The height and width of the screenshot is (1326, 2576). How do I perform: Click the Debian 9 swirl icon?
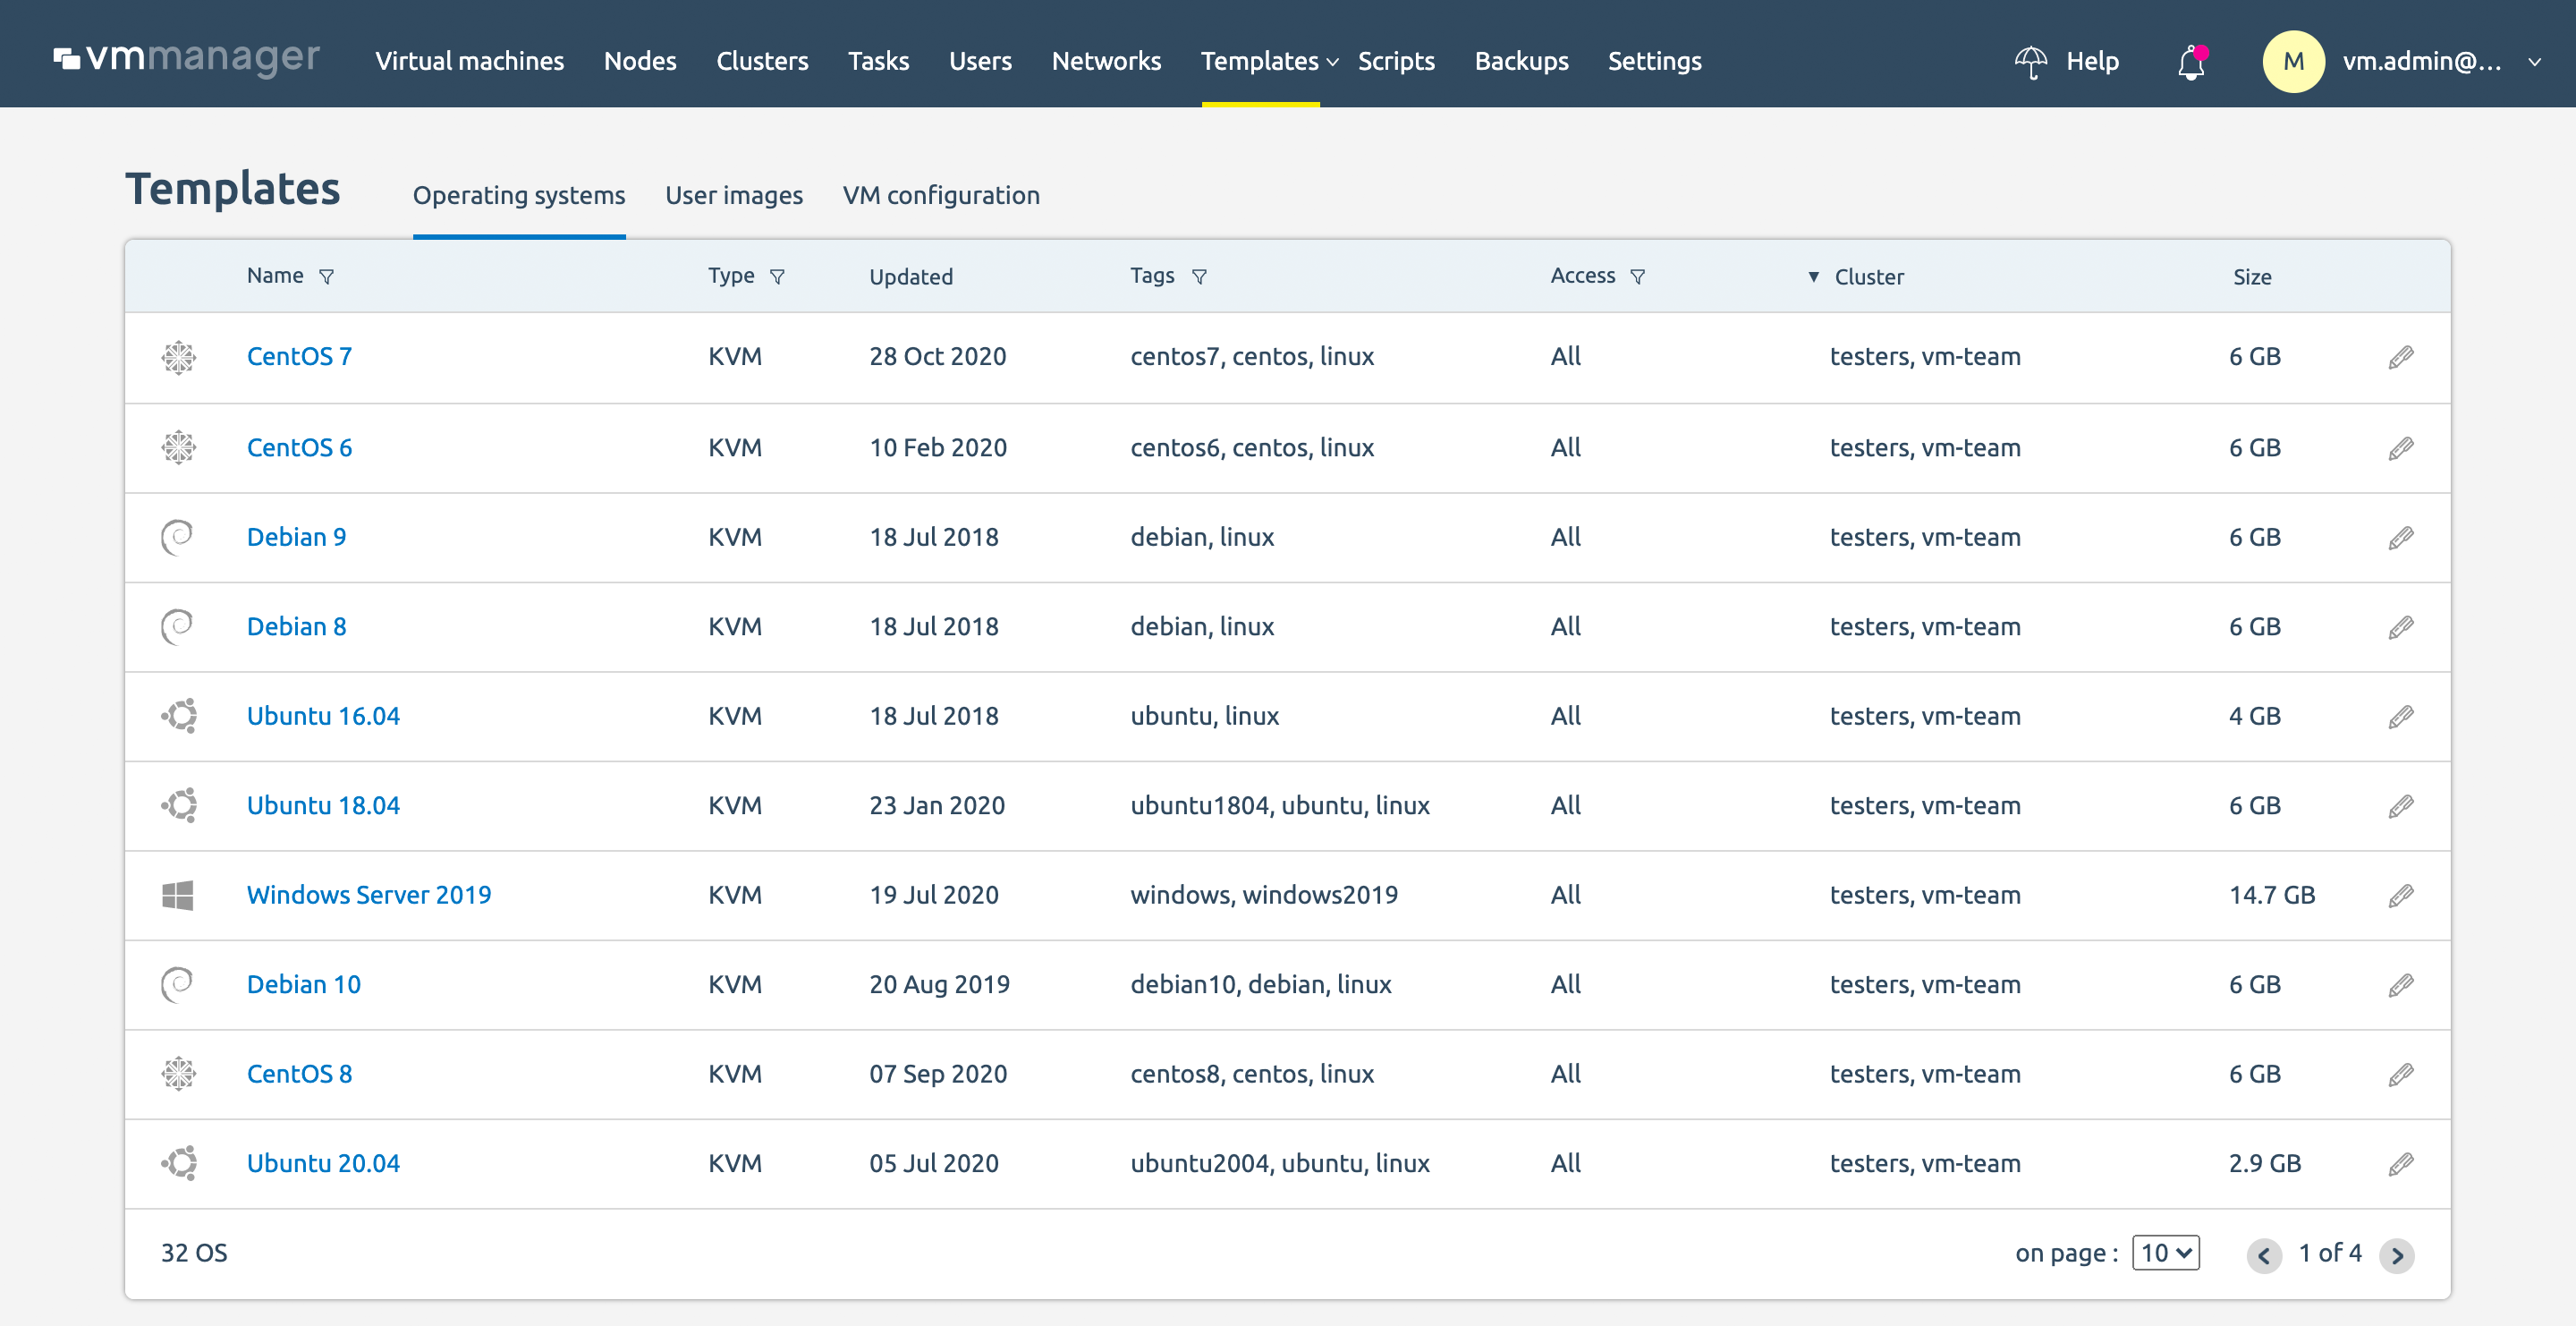point(177,537)
